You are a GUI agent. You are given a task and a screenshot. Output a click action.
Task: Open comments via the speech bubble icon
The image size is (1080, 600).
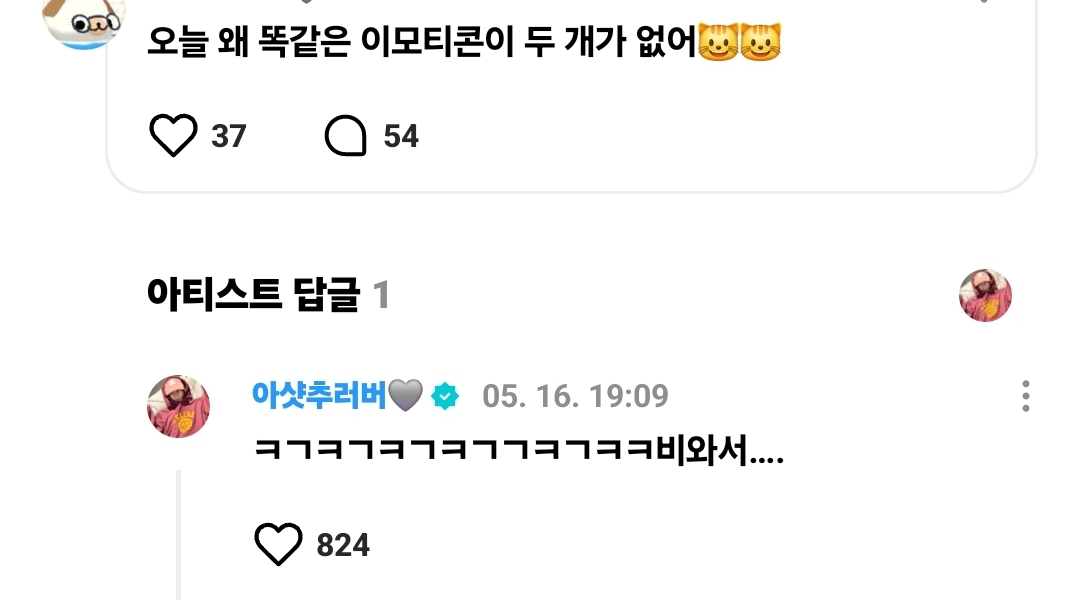point(346,135)
